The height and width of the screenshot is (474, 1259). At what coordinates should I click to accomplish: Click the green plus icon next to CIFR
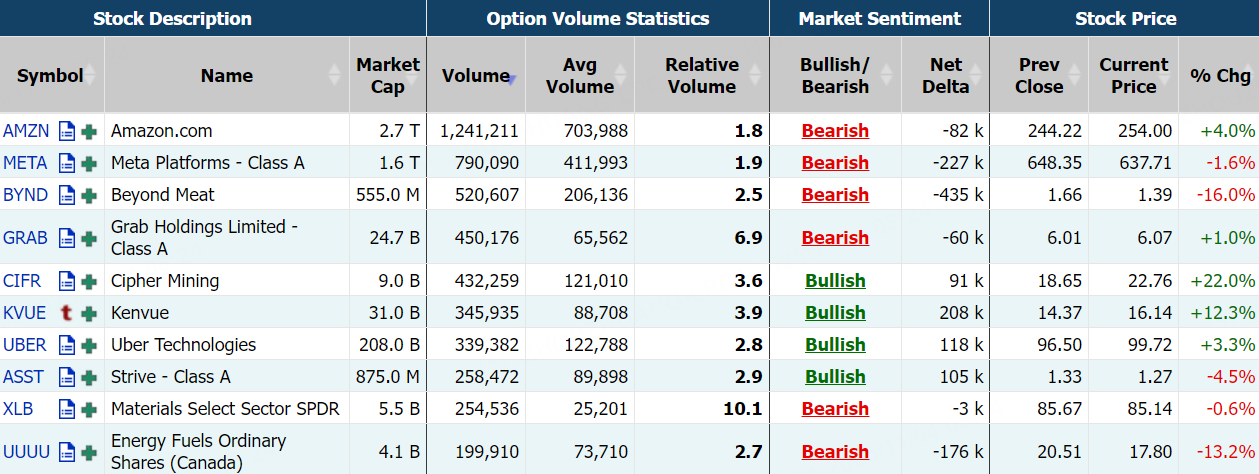click(89, 281)
